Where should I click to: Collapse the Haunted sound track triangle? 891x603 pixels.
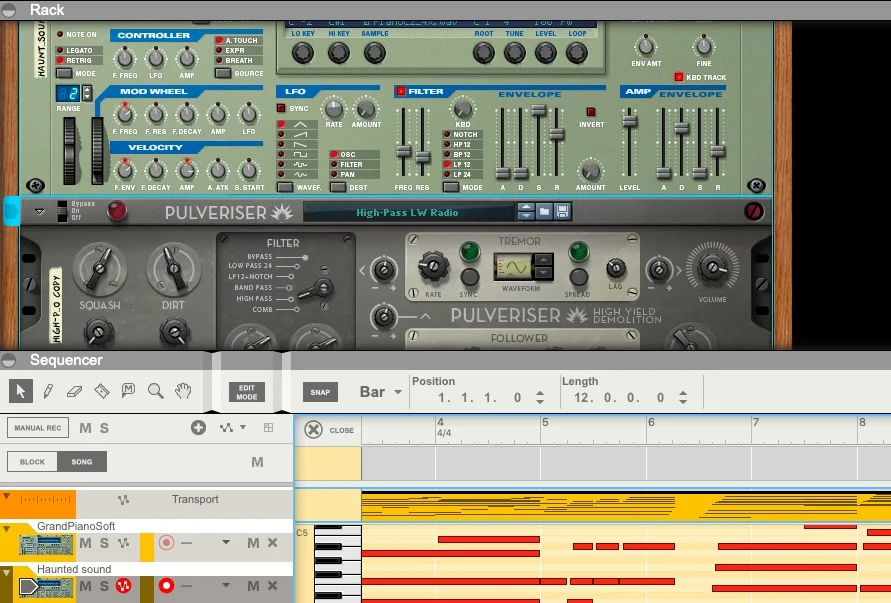coord(7,572)
